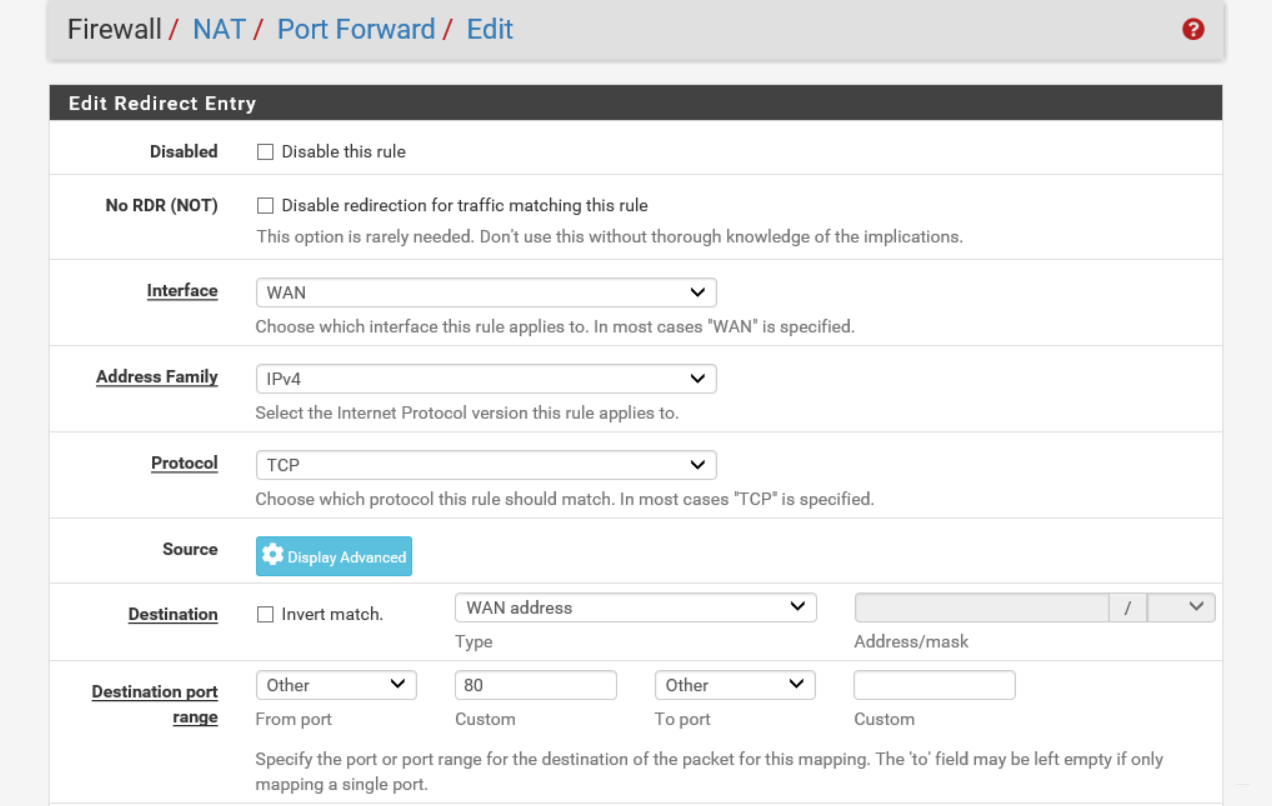Open the Destination Type WAN address dropdown
Screen dimensions: 1272x806
(x=635, y=607)
